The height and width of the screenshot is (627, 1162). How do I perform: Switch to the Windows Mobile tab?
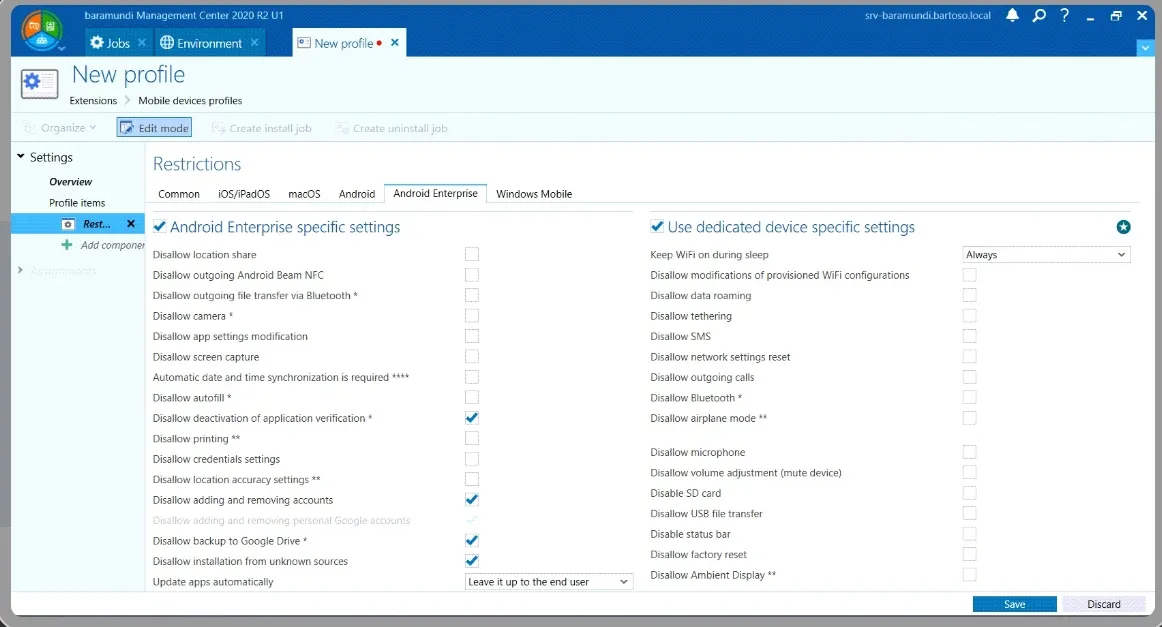534,194
